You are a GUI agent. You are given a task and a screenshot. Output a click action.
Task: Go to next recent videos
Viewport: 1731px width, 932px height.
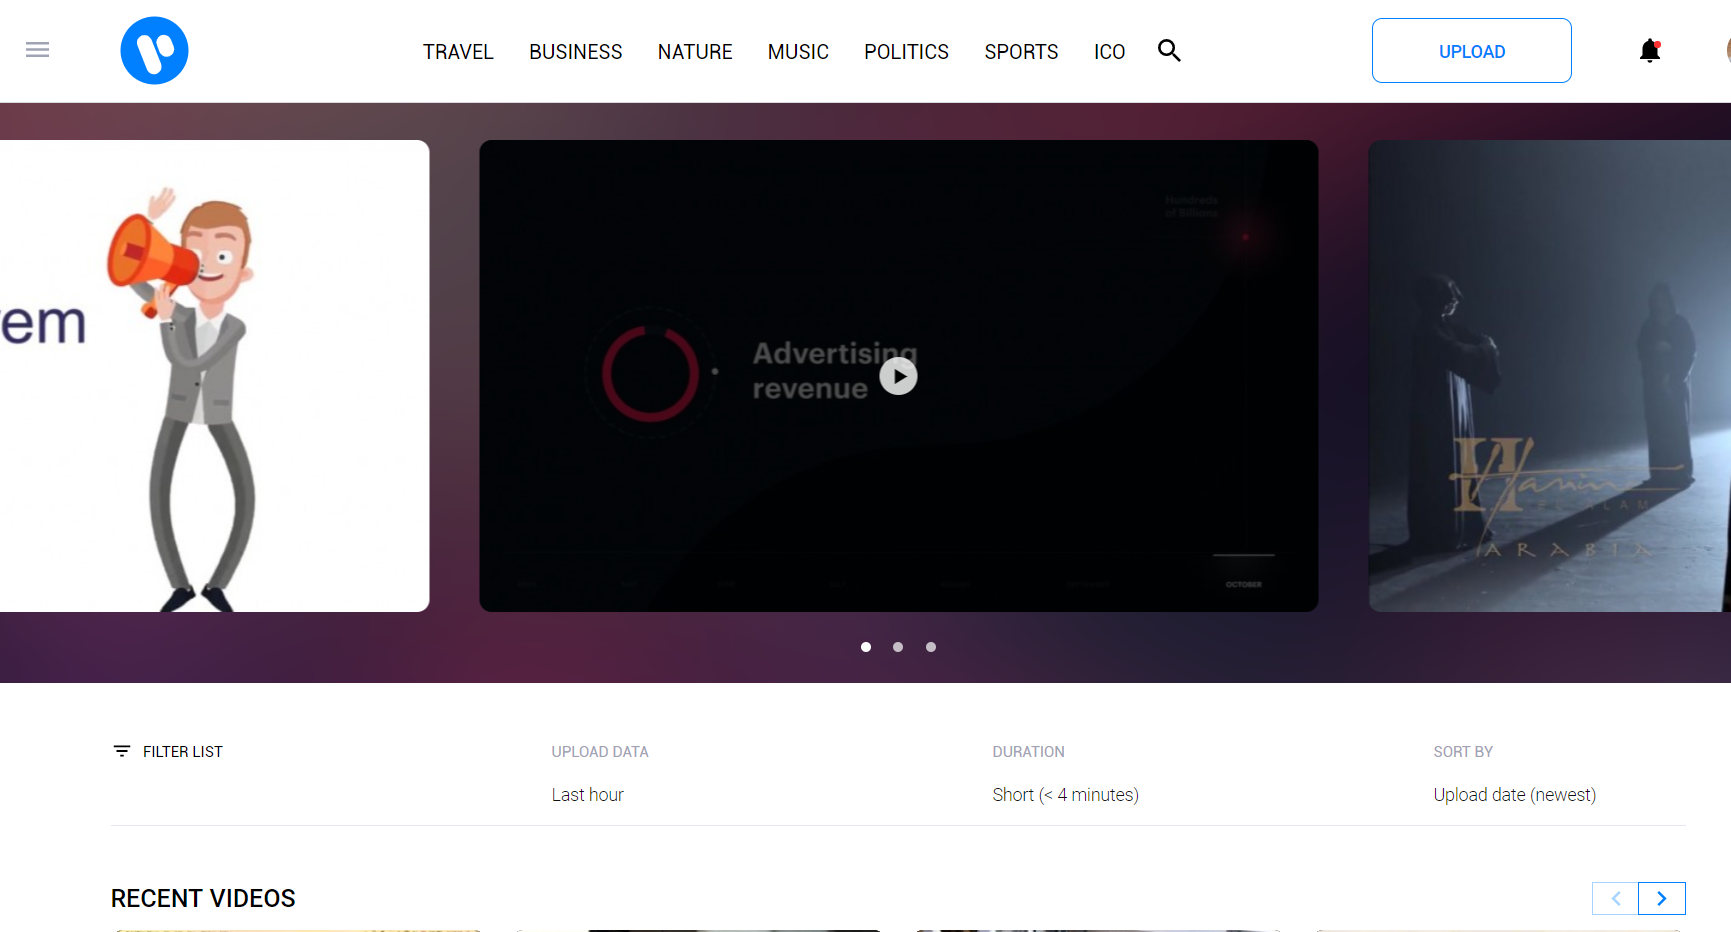click(x=1662, y=898)
